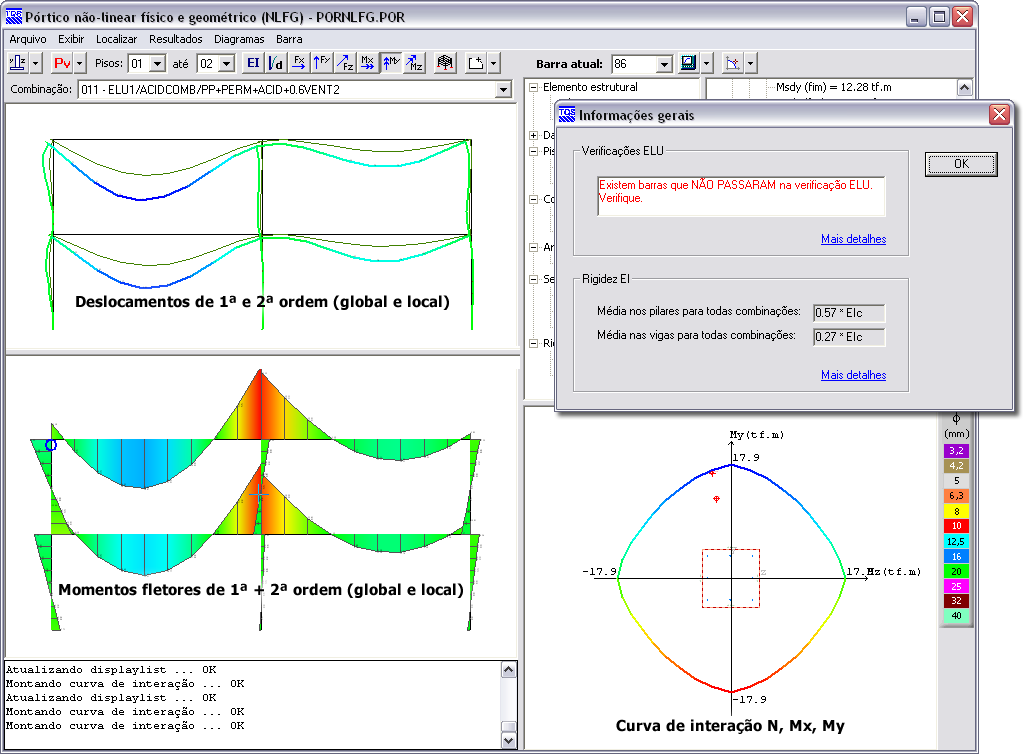The height and width of the screenshot is (754, 1023).
Task: Open the Barra atual dropdown
Action: 664,64
